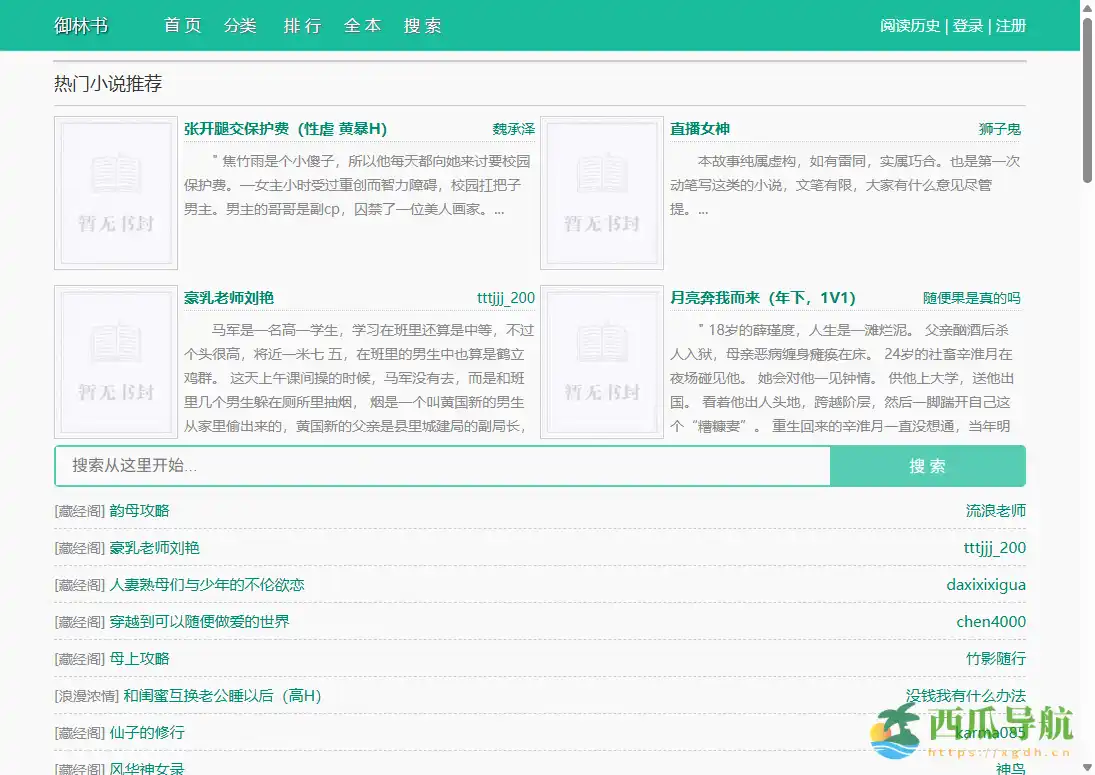Screen dimensions: 1095x775
Task: Click the cover thumbnail of 张开腿交保护费
Action: [116, 192]
